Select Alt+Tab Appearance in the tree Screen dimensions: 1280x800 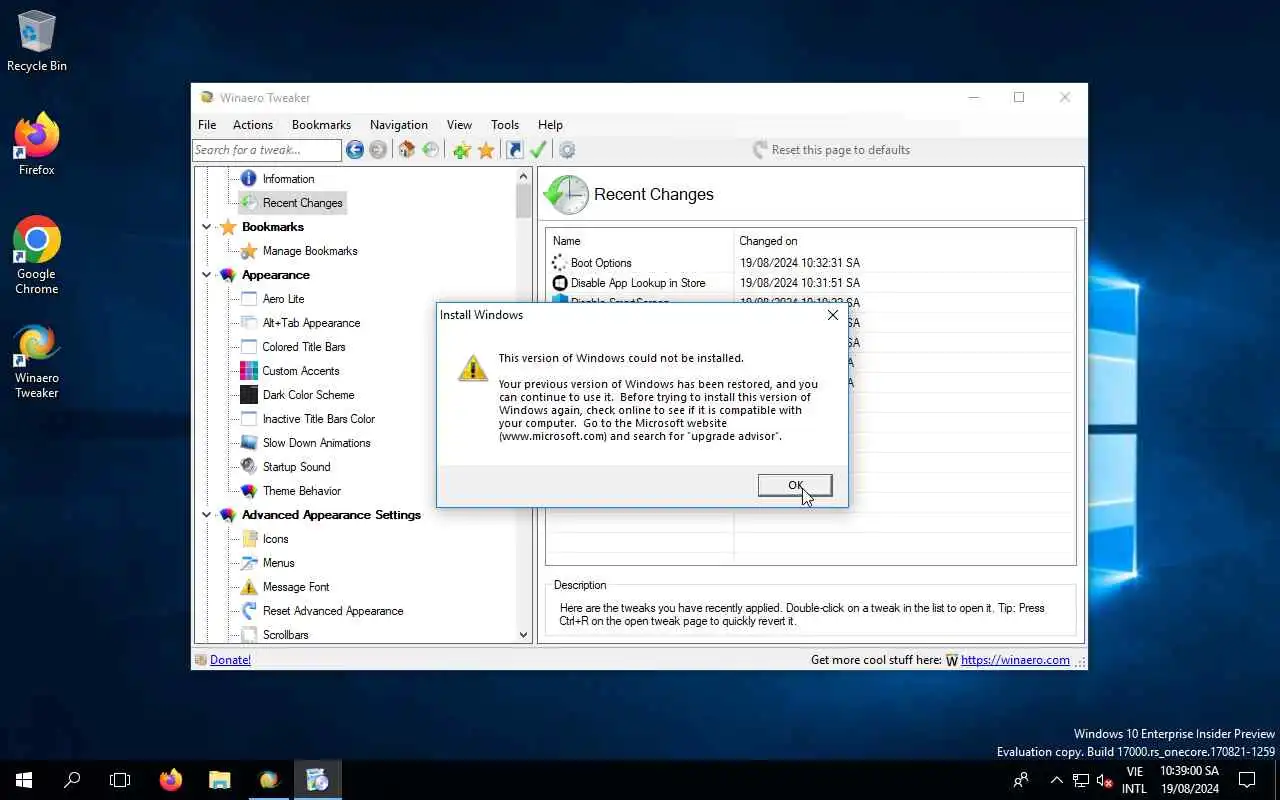point(311,323)
